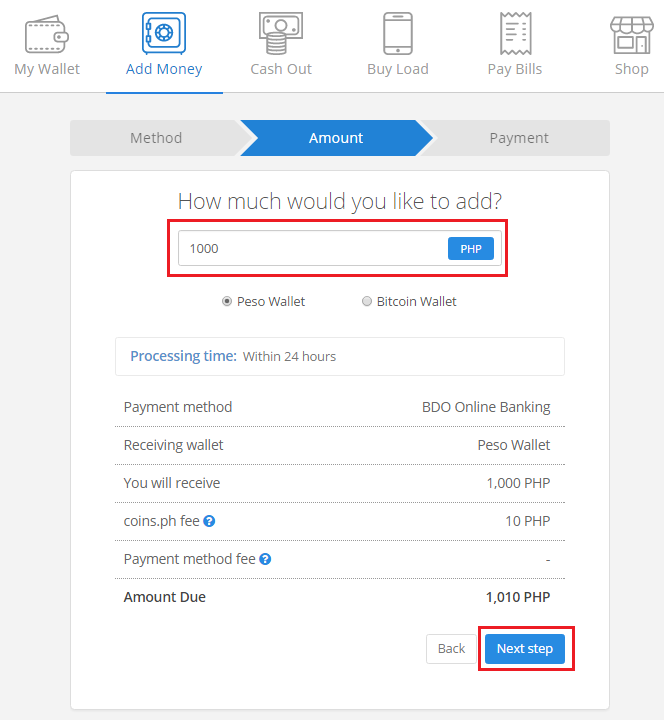Click the 'How much would you like to add?' heading
Viewport: 664px width, 720px height.
point(340,201)
